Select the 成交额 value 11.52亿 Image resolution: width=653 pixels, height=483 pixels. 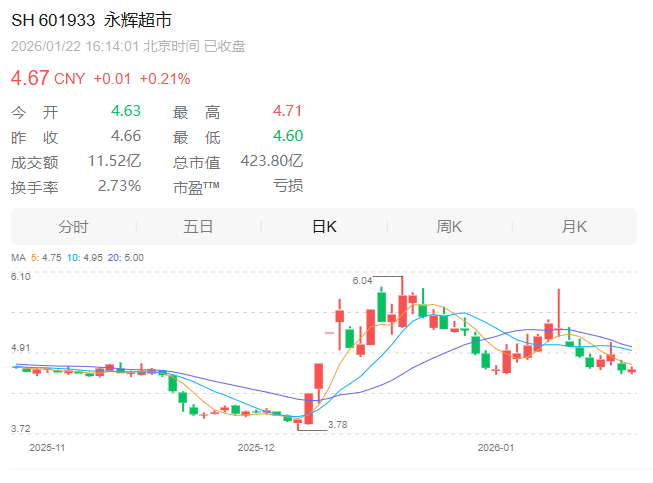pyautogui.click(x=114, y=161)
